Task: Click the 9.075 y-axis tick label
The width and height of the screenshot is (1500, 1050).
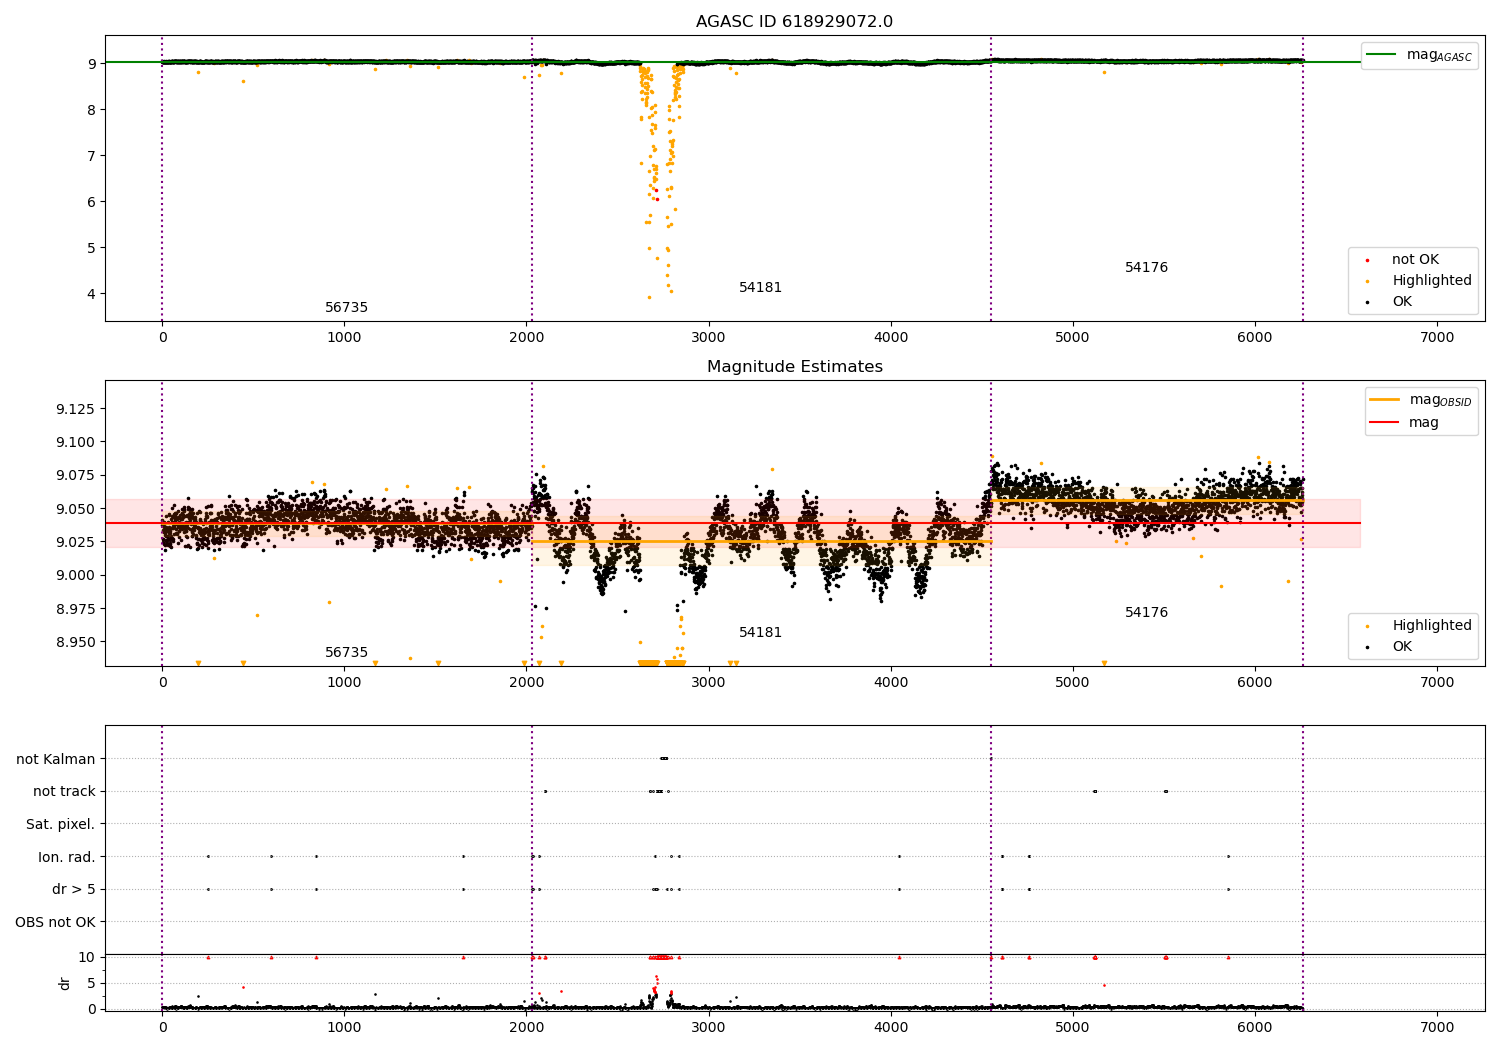Action: point(75,476)
